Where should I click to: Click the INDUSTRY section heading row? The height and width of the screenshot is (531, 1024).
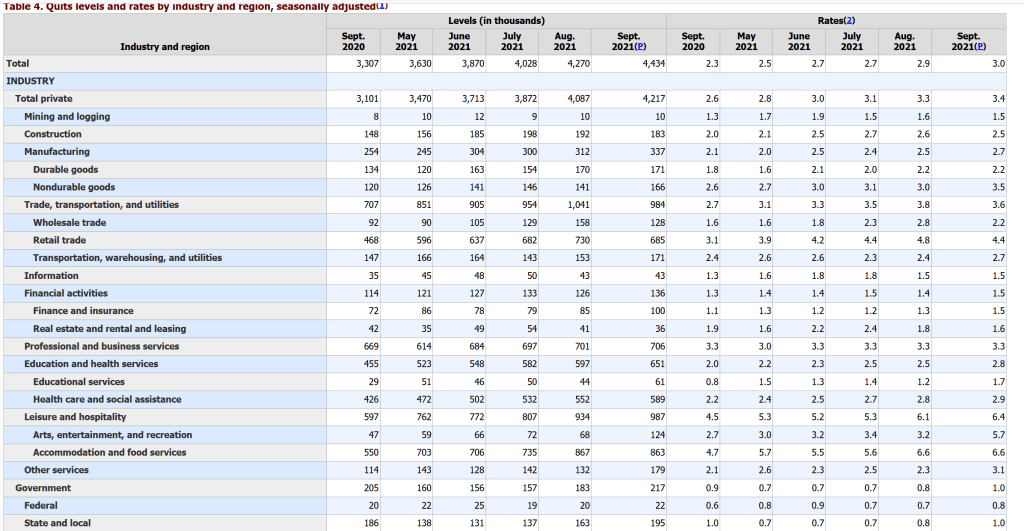[x=30, y=80]
